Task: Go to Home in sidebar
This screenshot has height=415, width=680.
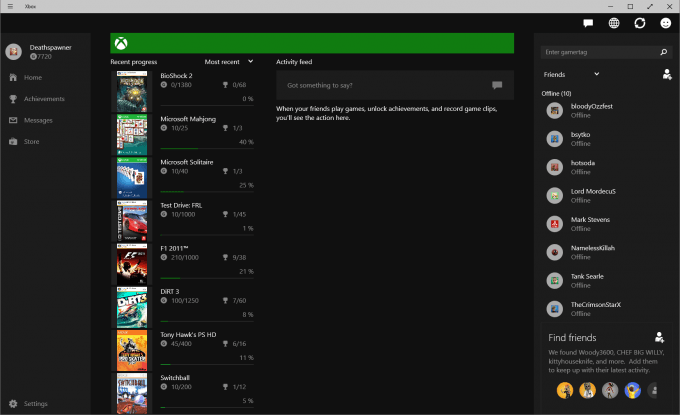Action: tap(33, 77)
